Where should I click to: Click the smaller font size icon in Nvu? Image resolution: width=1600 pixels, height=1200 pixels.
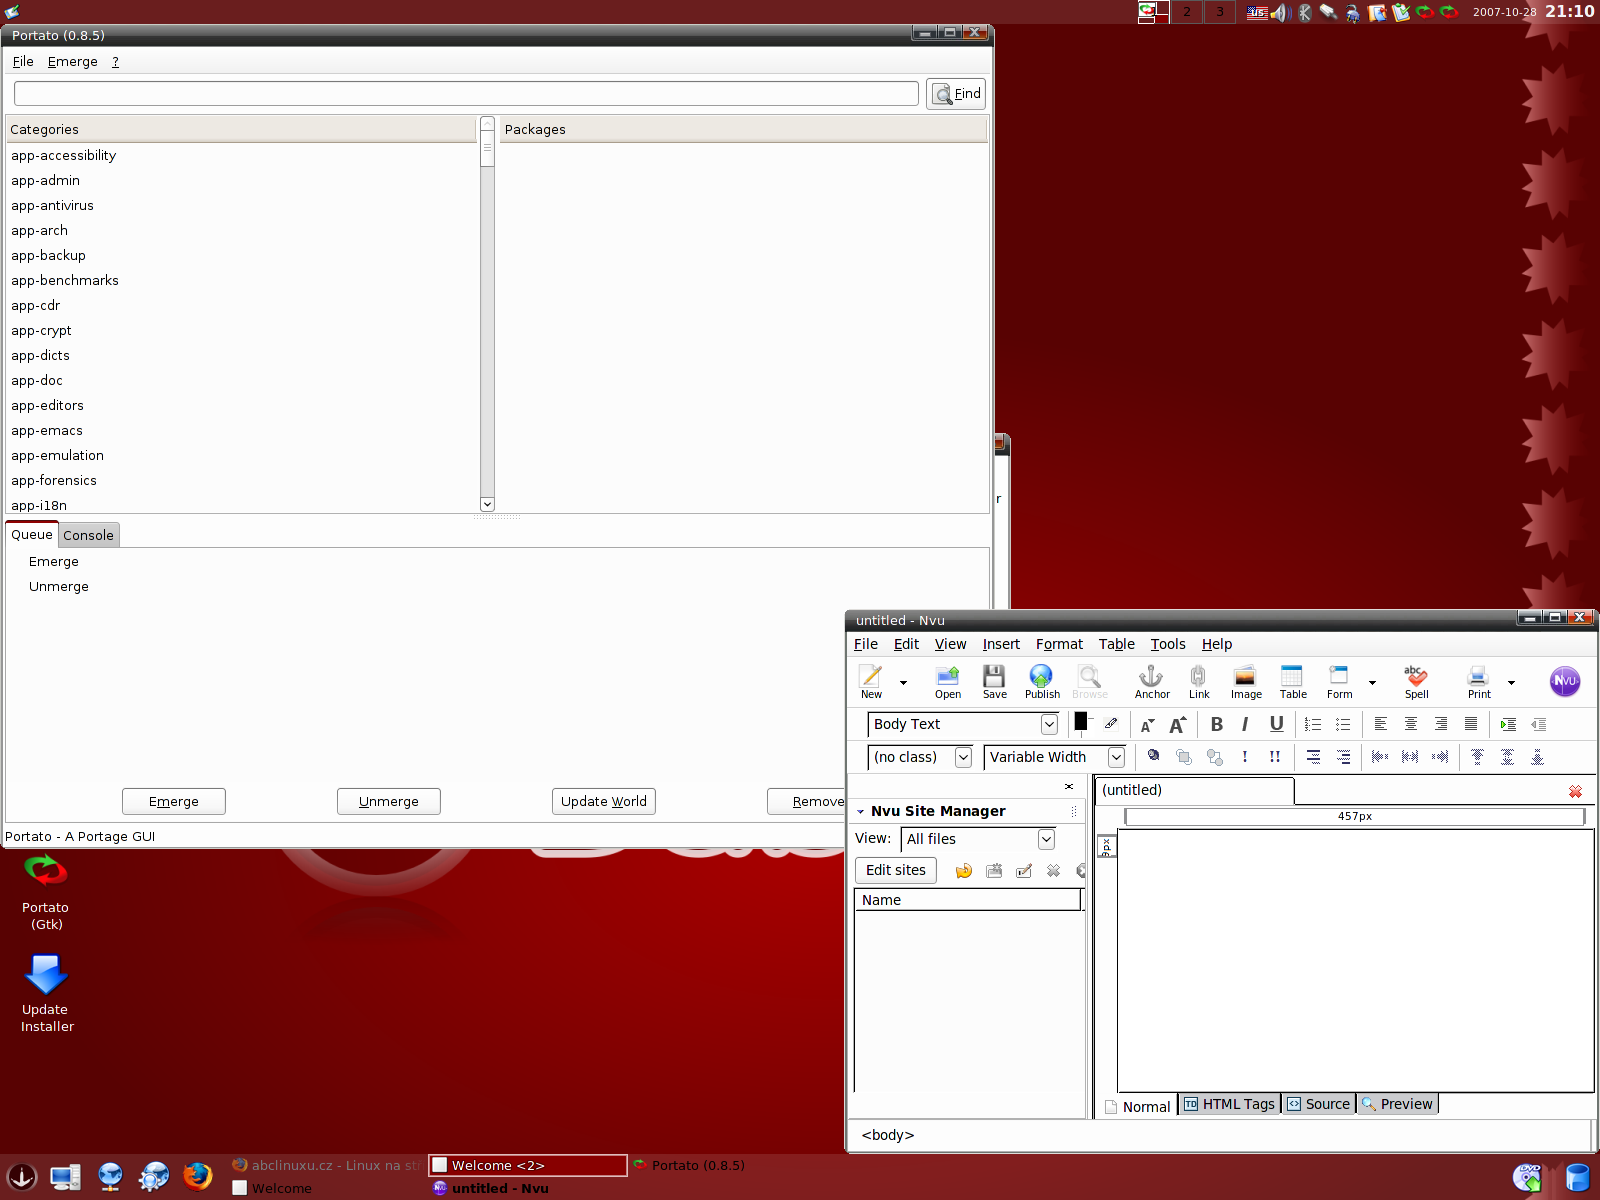1148,725
